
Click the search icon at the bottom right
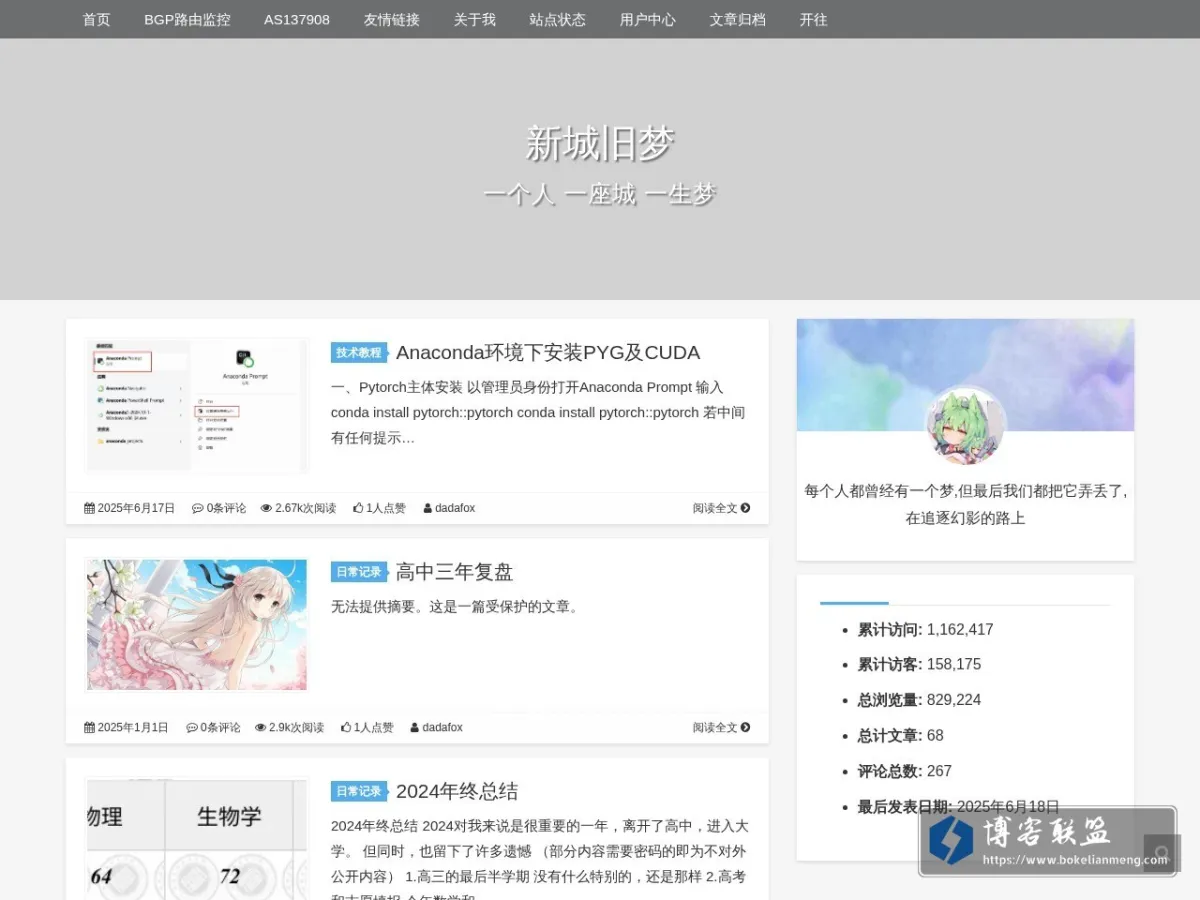(x=1161, y=854)
